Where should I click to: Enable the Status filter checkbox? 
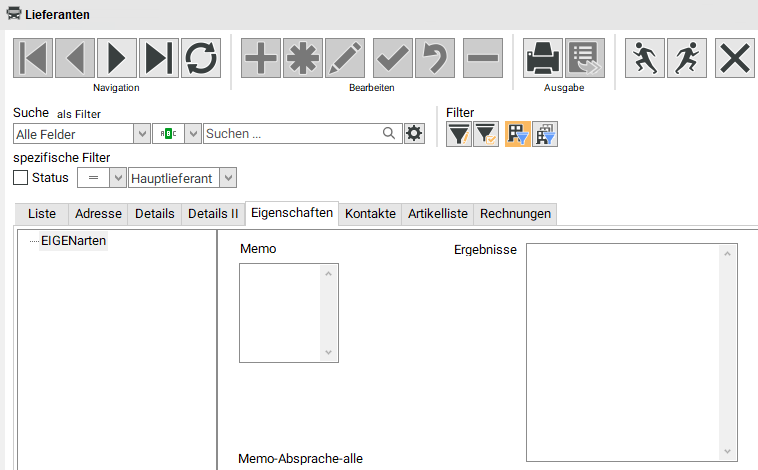[20, 177]
